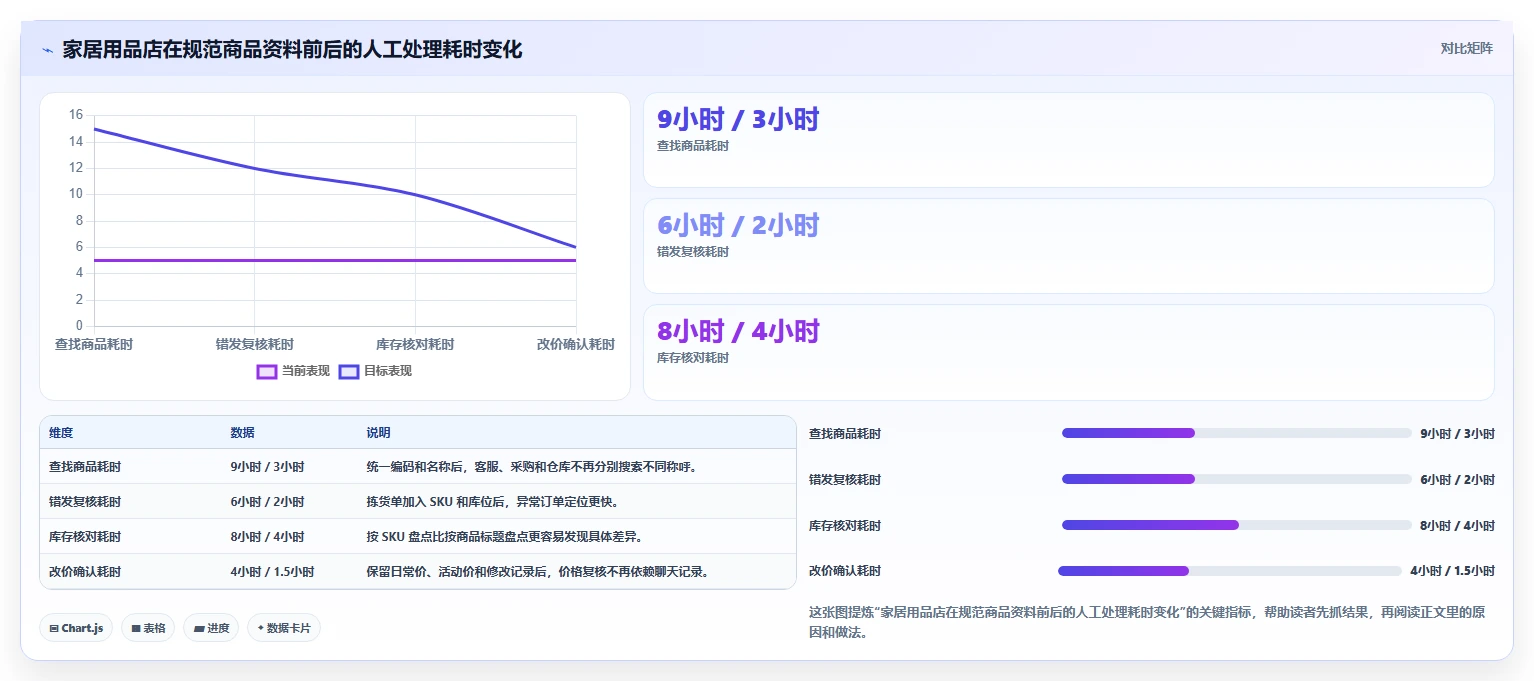Select the 9小时 / 3小时 data card
The width and height of the screenshot is (1534, 681).
pos(1068,140)
